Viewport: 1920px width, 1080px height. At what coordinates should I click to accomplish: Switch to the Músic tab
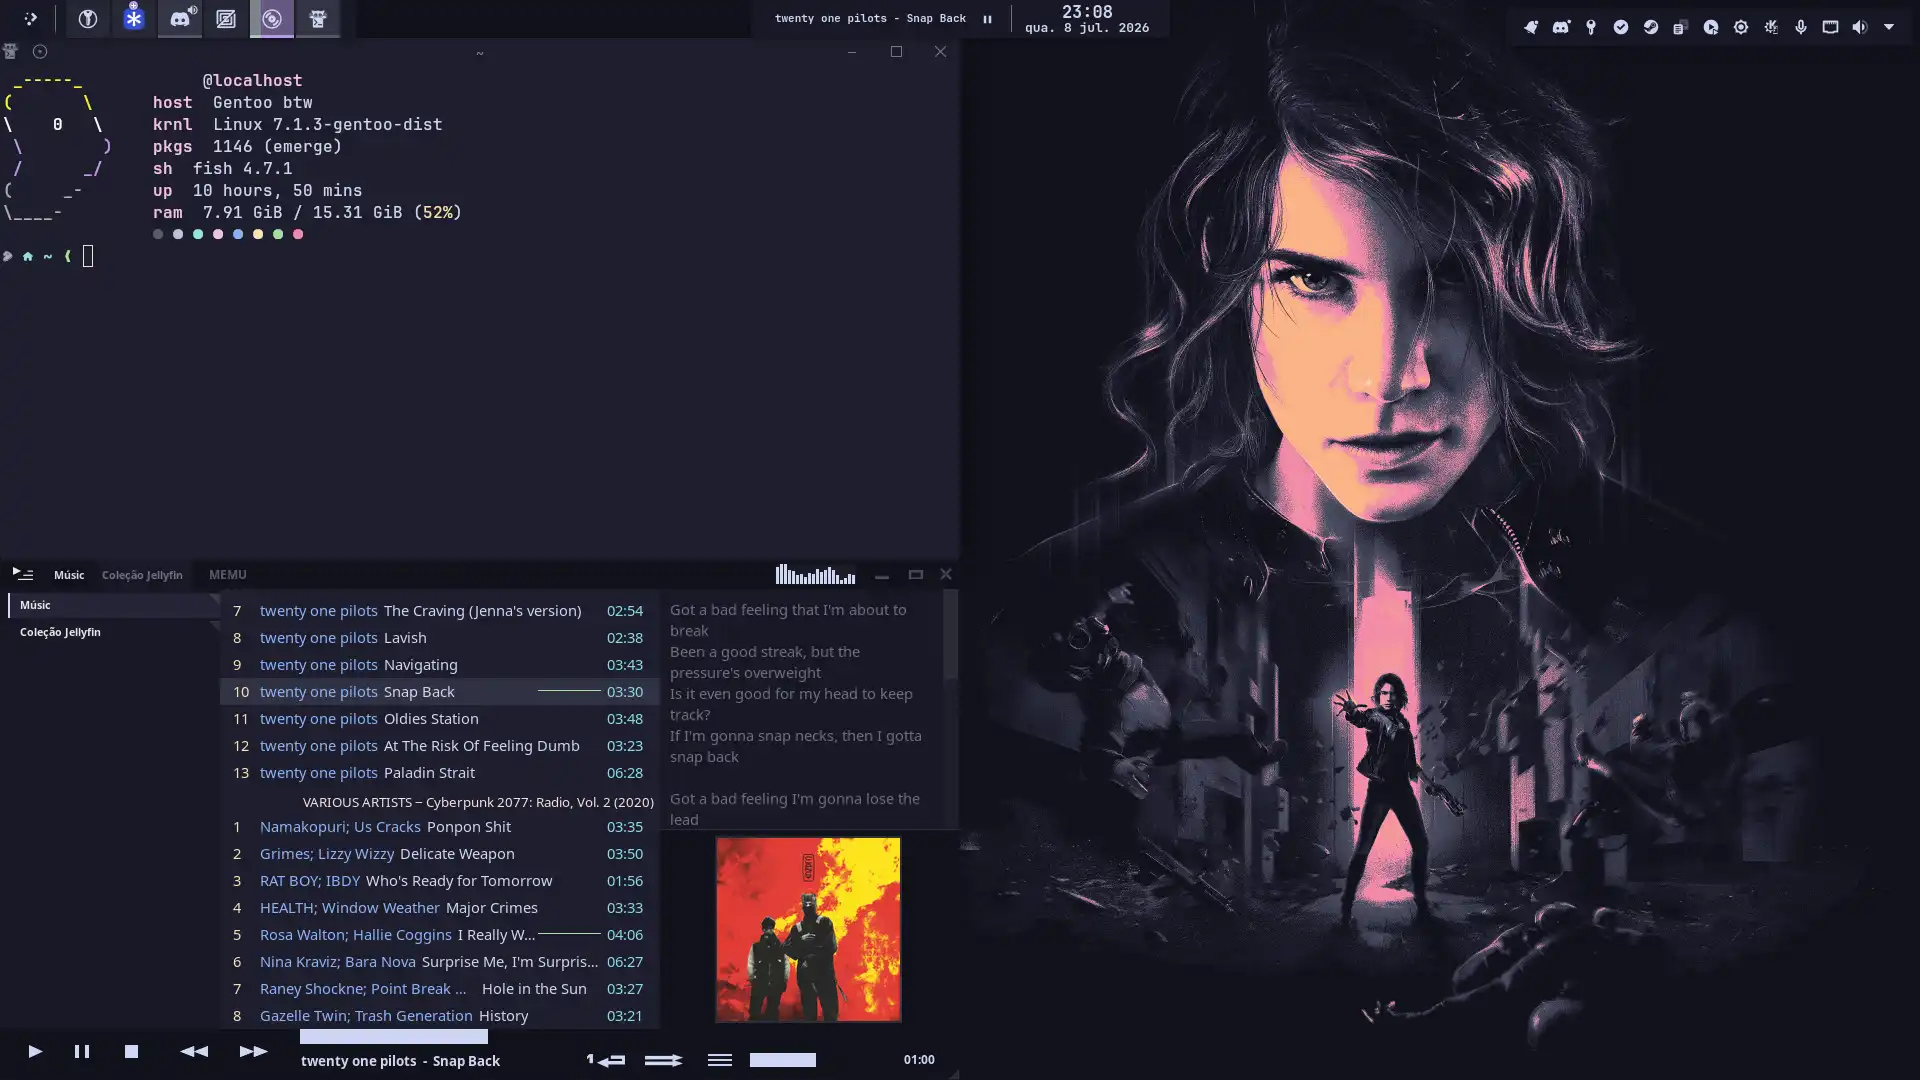[69, 575]
